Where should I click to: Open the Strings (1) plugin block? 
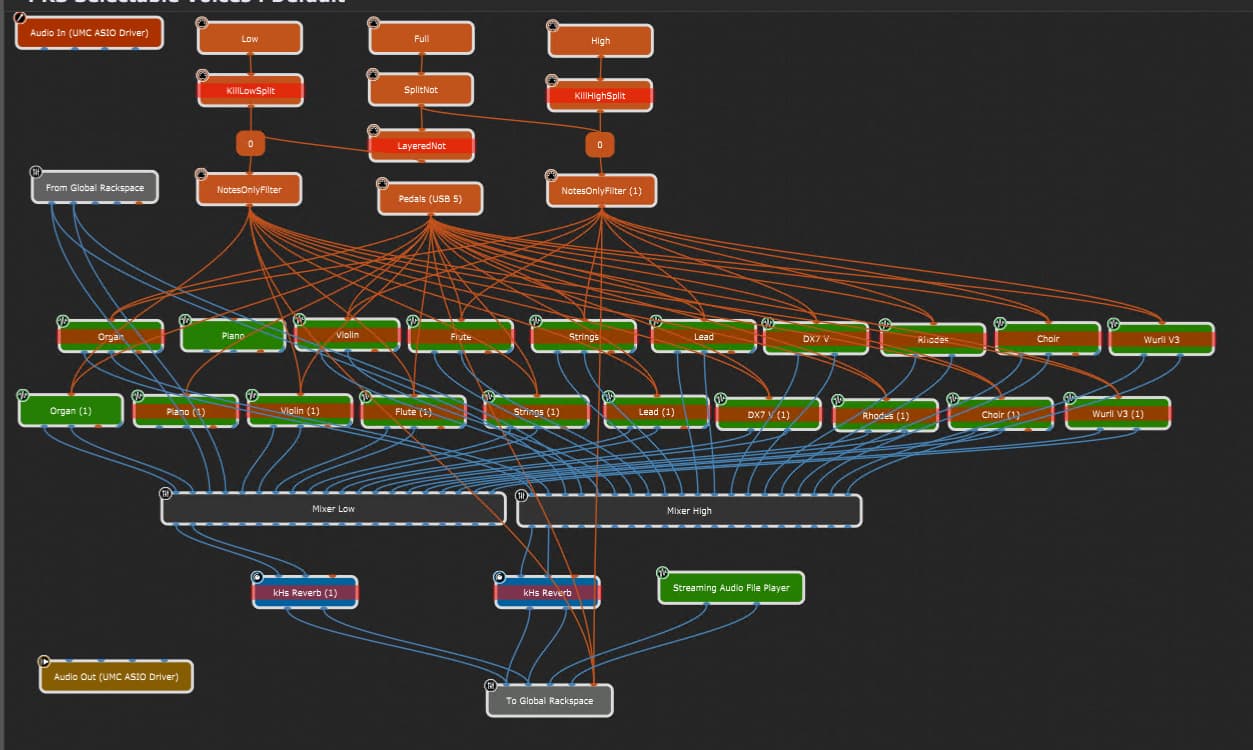coord(537,412)
